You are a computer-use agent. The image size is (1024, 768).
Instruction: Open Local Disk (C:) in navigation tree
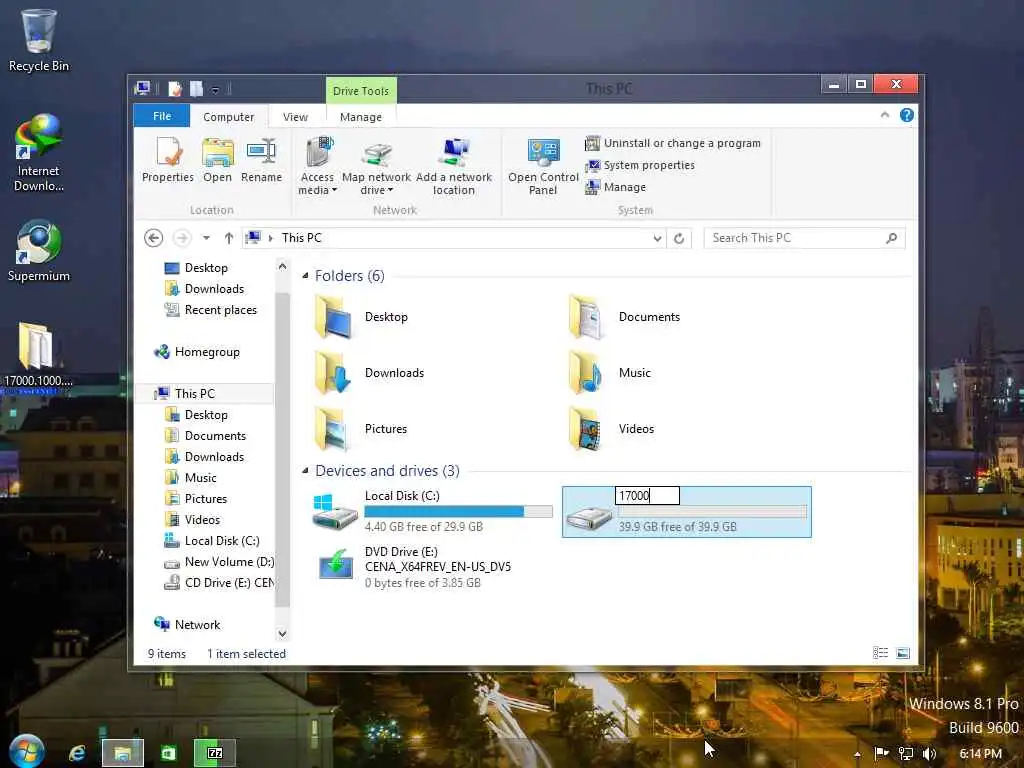[212, 541]
